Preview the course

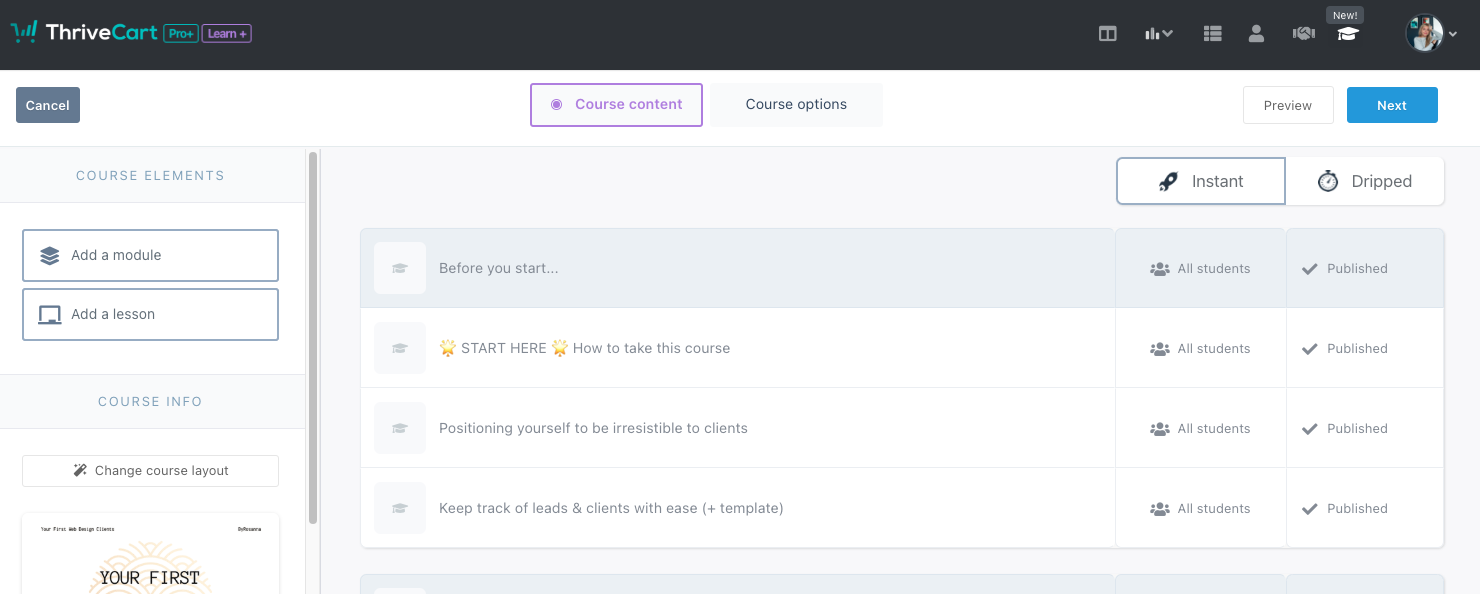coord(1288,105)
